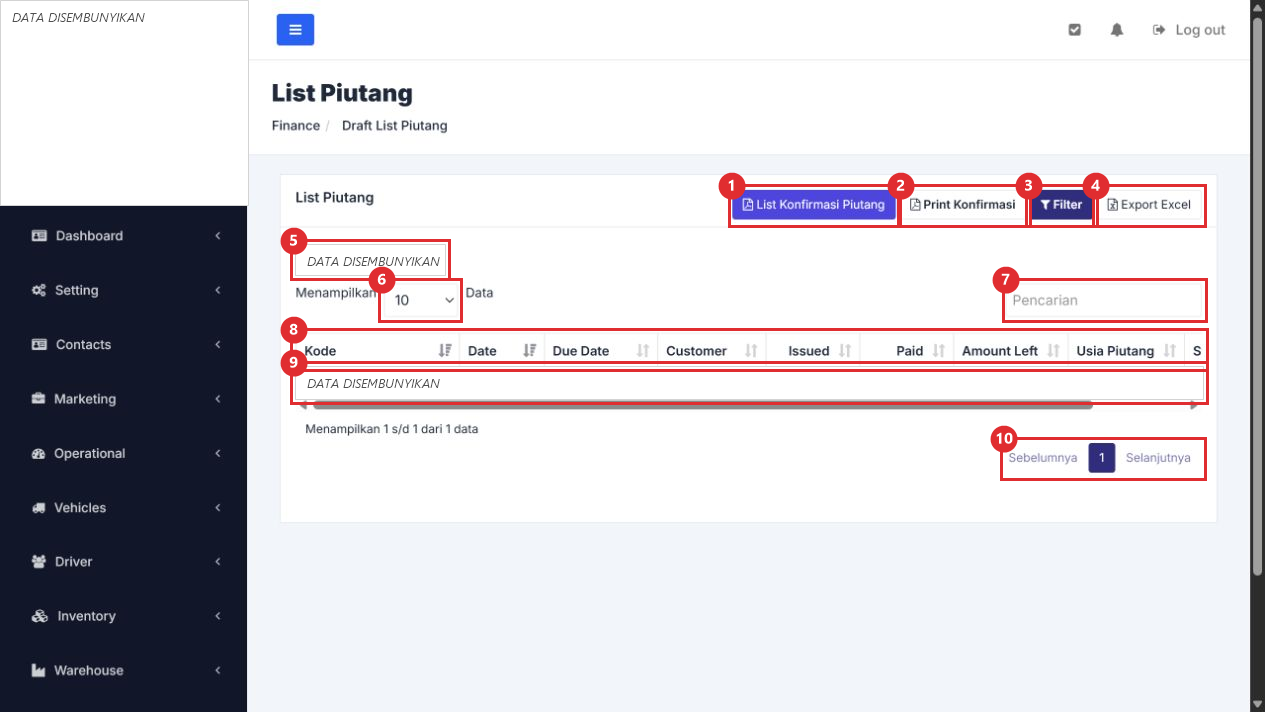Viewport: 1265px width, 712px height.
Task: Focus the Pencarian search field
Action: [x=1103, y=300]
